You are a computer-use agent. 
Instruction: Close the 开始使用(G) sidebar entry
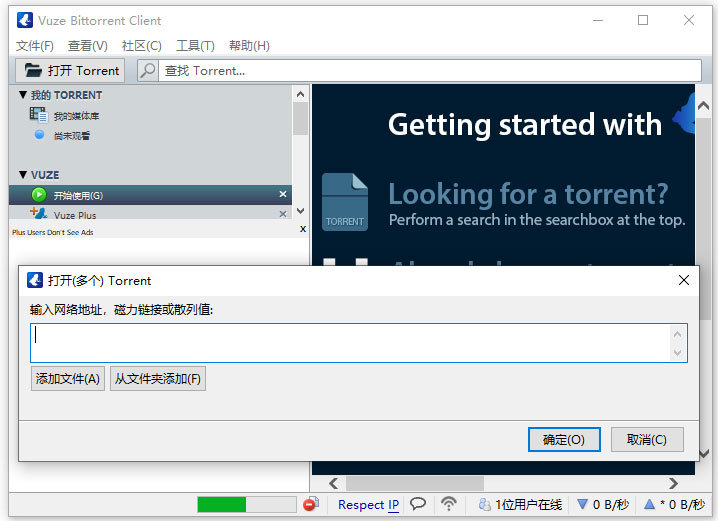pos(283,194)
